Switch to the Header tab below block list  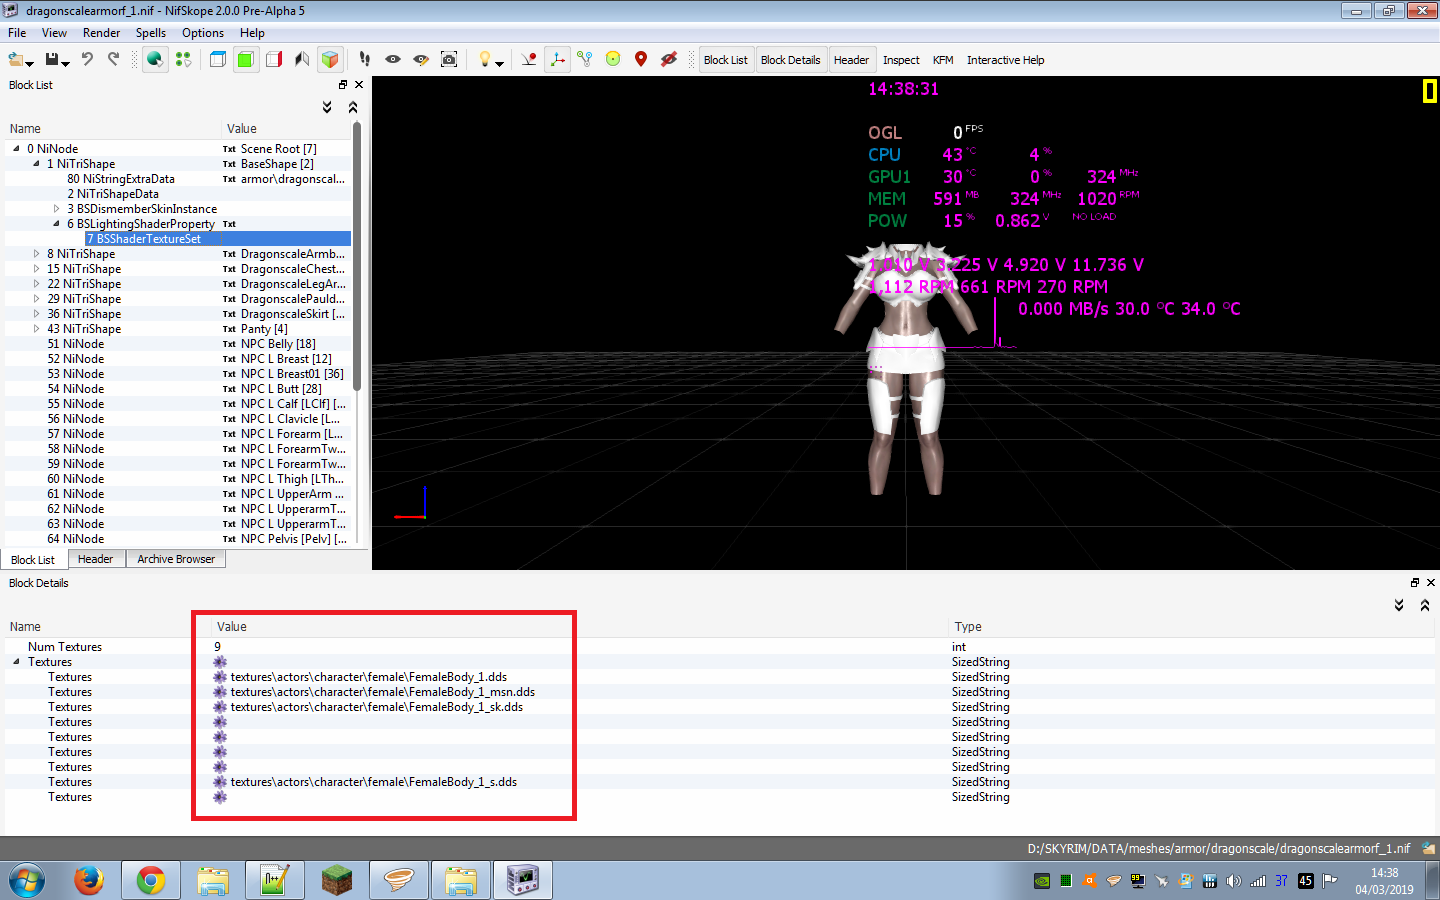[96, 559]
